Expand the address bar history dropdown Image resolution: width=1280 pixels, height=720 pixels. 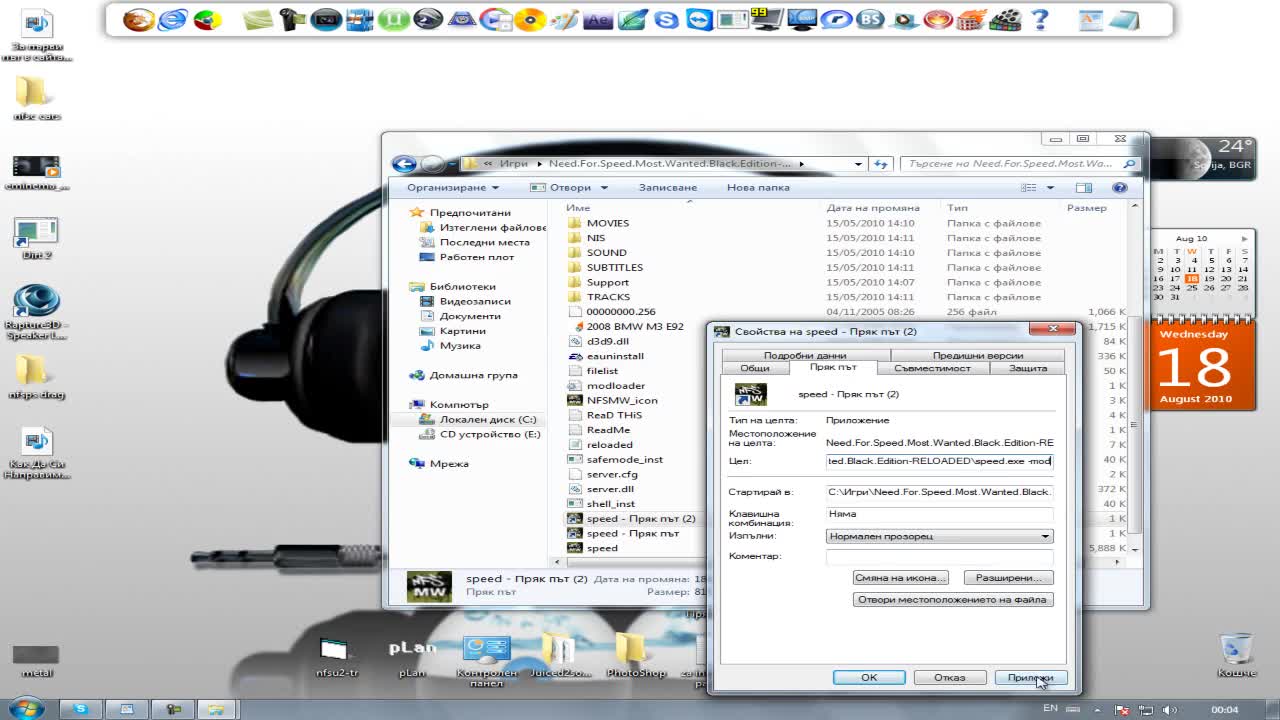(858, 163)
